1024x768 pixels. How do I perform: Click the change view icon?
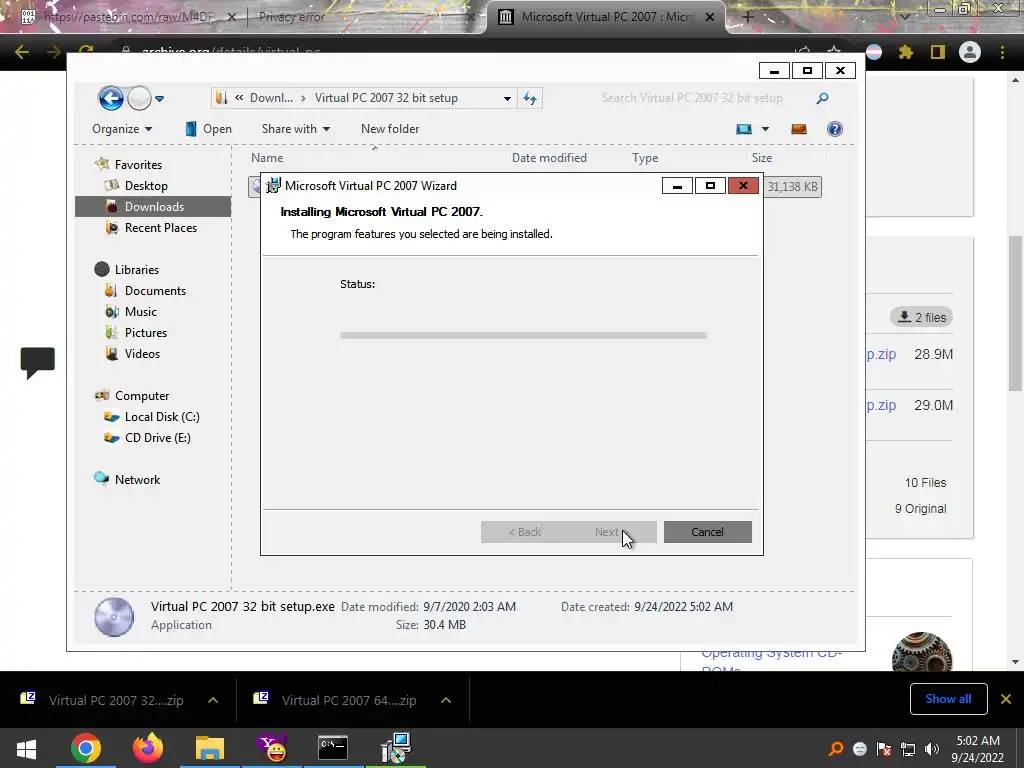pos(744,129)
